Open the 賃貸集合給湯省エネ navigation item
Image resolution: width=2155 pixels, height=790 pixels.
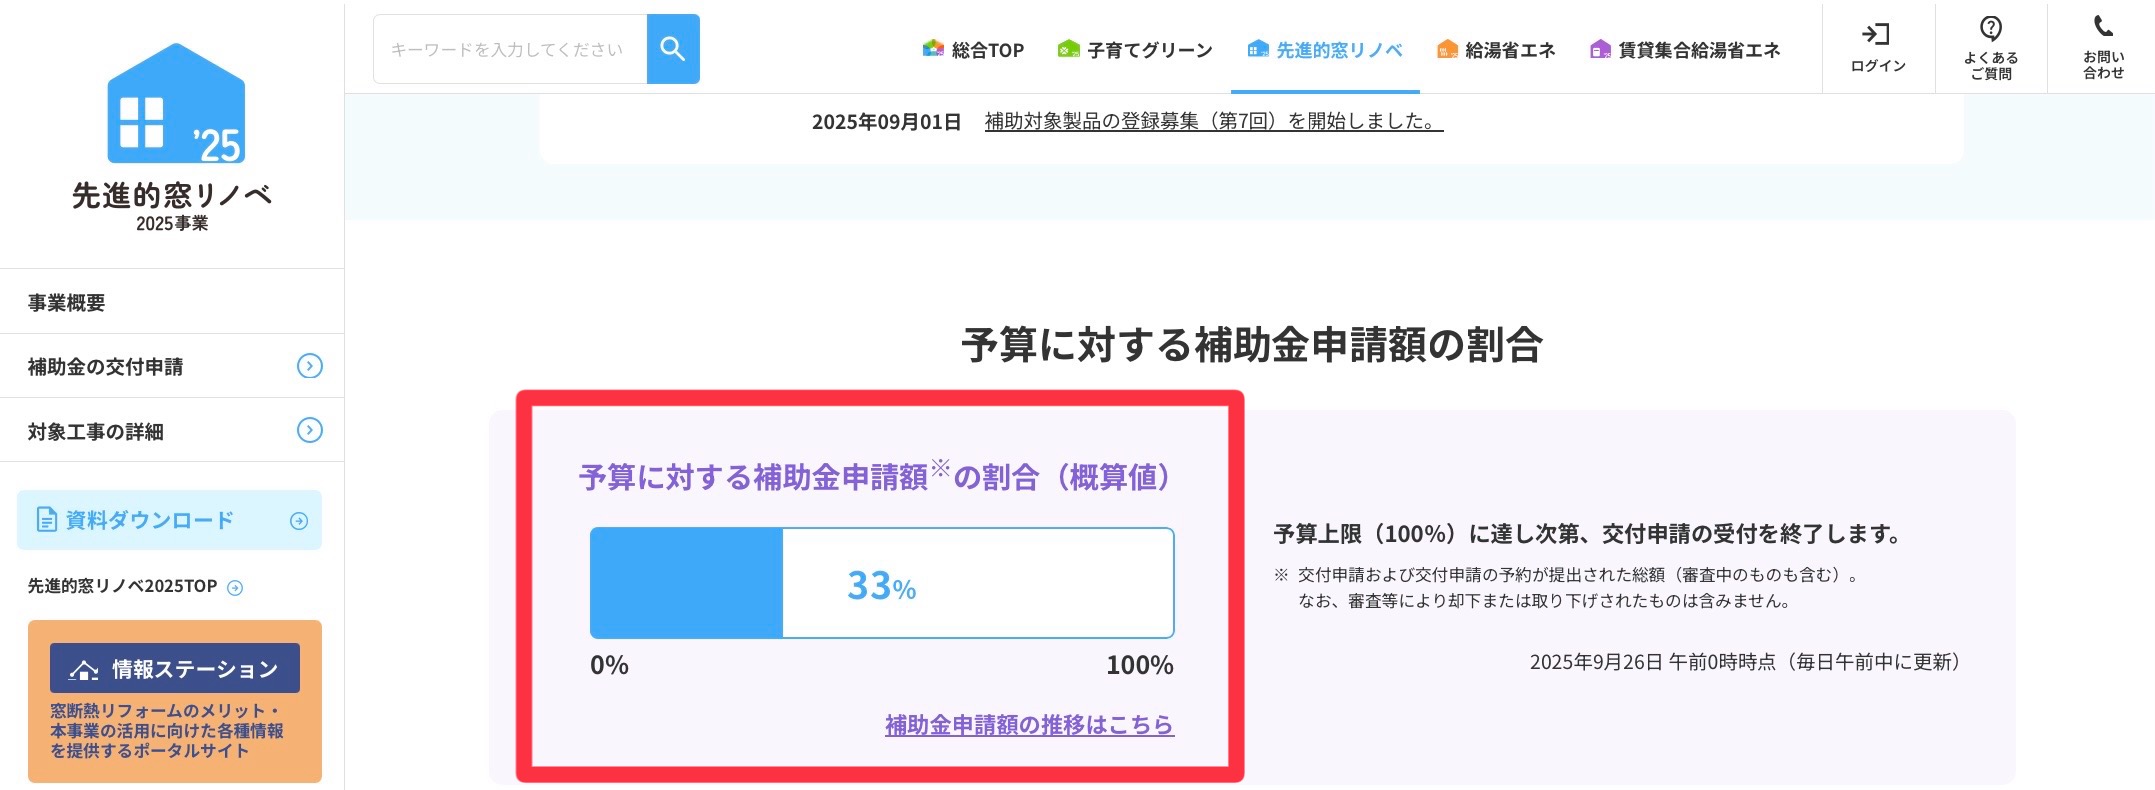[x=1685, y=50]
